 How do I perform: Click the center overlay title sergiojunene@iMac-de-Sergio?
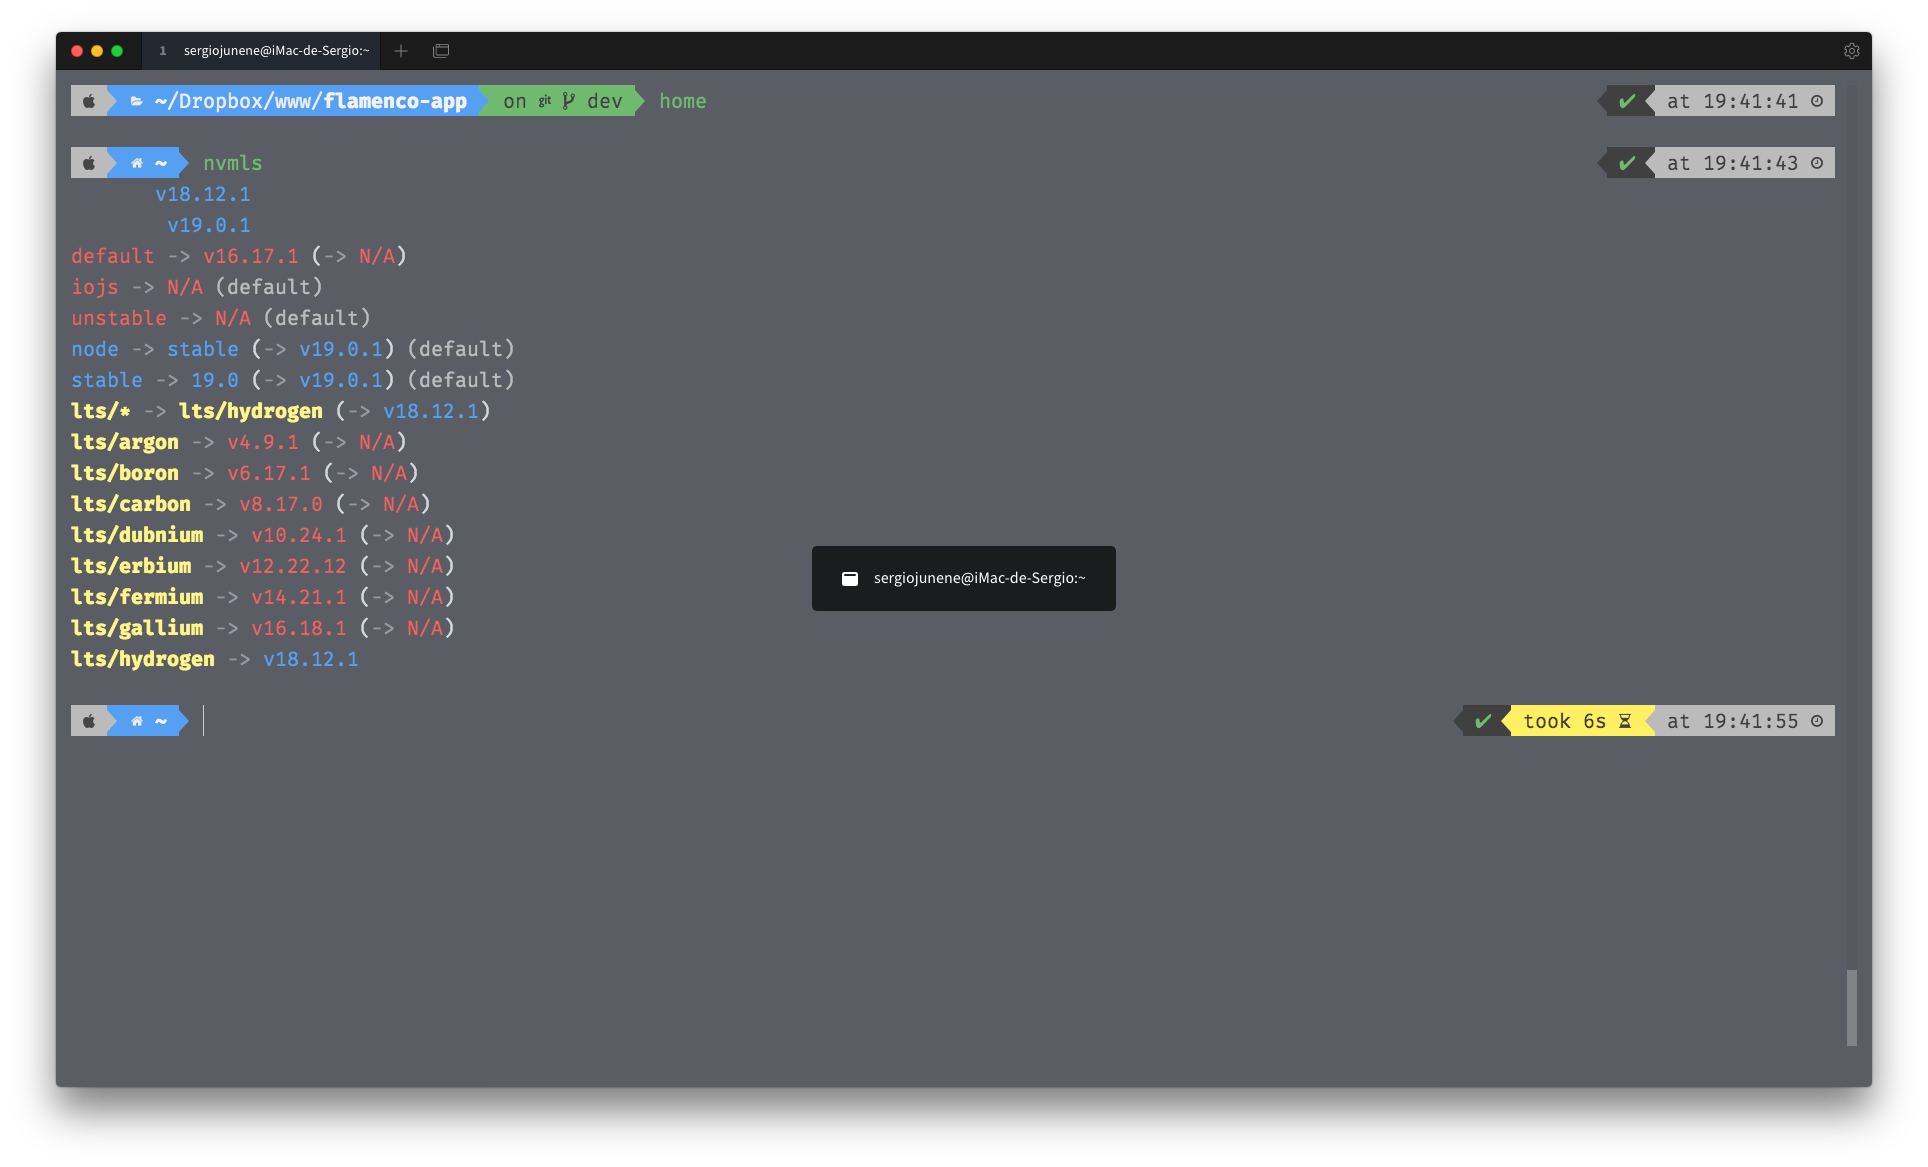click(979, 578)
